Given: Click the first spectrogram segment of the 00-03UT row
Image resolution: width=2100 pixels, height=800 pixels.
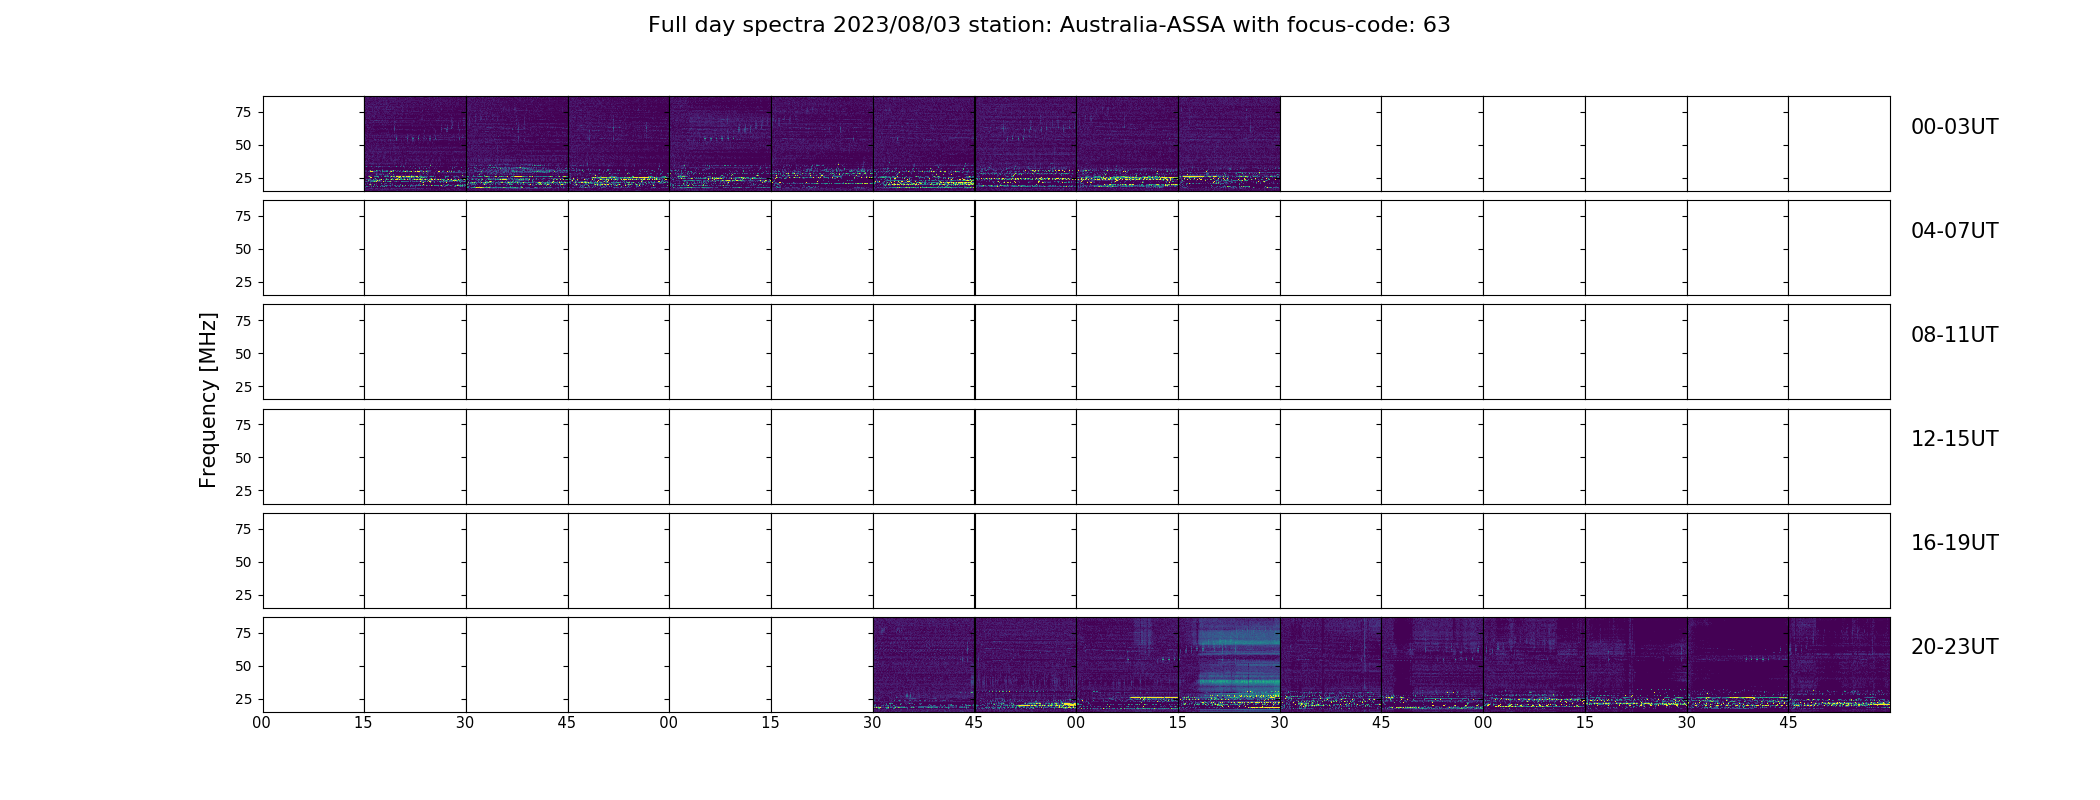Looking at the screenshot, I should pos(415,144).
